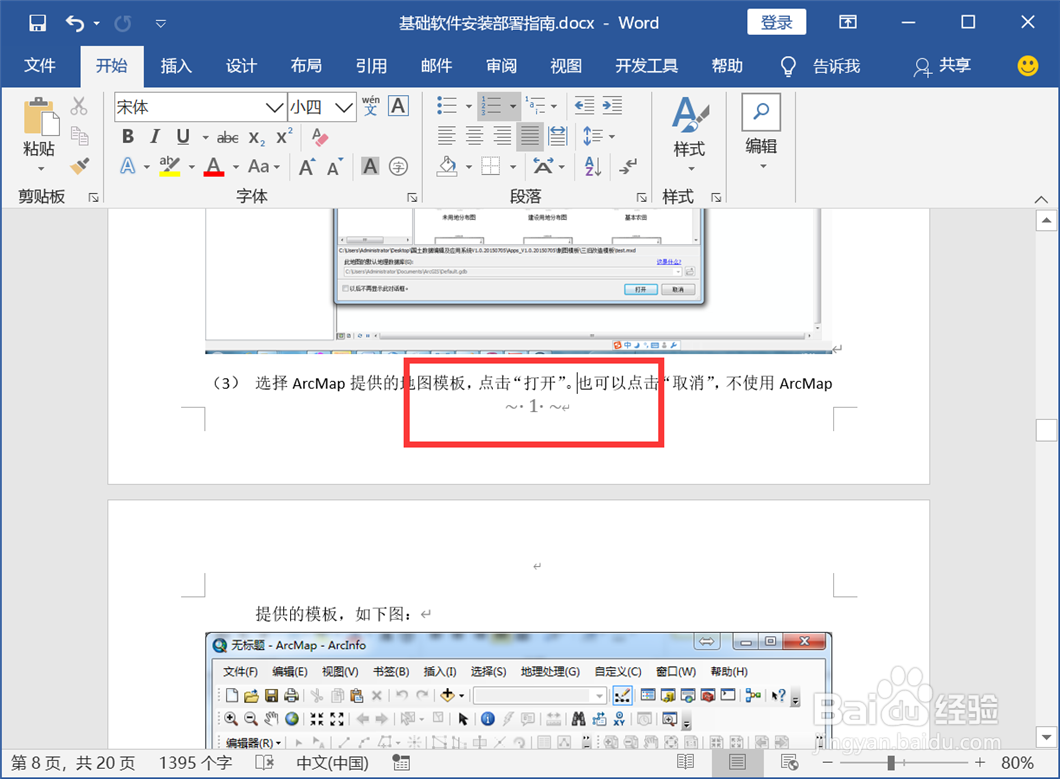Click the 登录 sign-in button
The width and height of the screenshot is (1060, 779).
tap(777, 22)
